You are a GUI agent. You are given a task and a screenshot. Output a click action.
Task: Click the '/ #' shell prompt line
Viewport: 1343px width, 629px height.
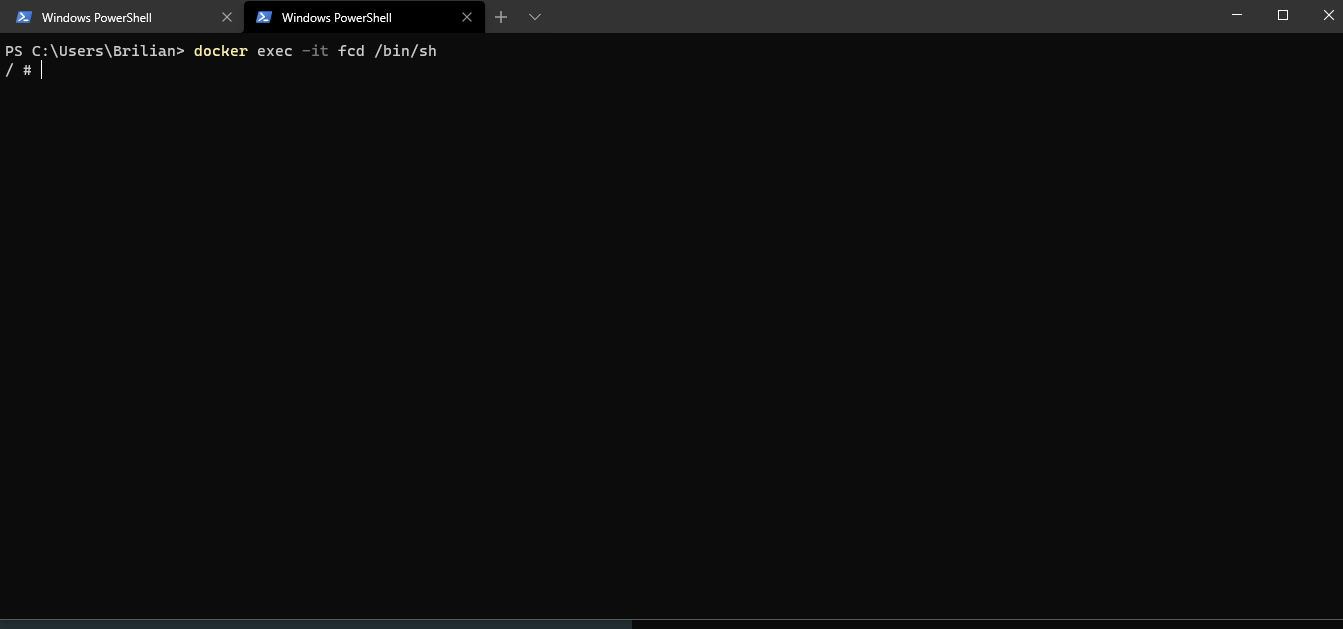(18, 70)
